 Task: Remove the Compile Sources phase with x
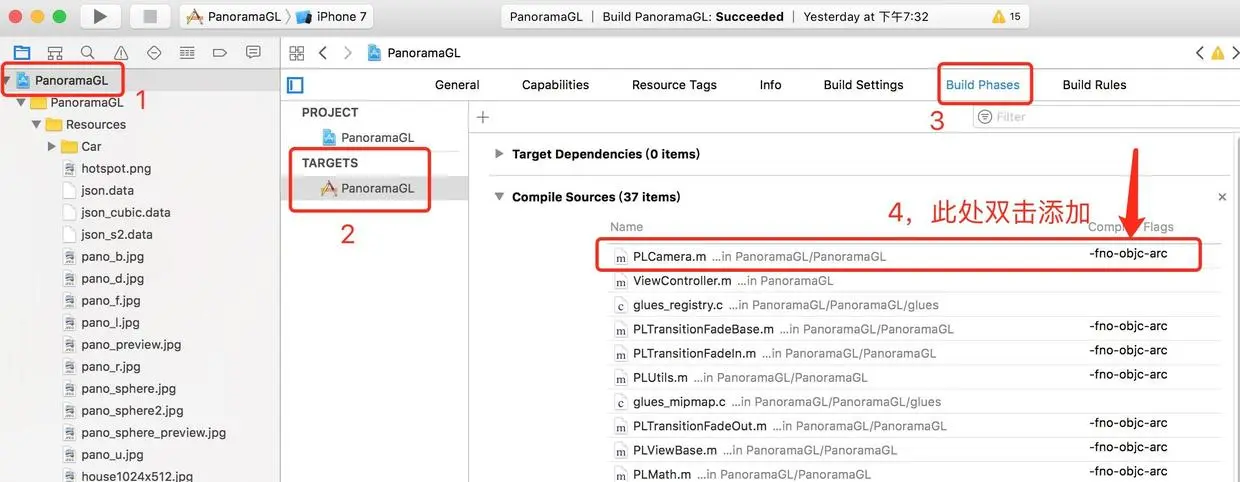click(1222, 197)
